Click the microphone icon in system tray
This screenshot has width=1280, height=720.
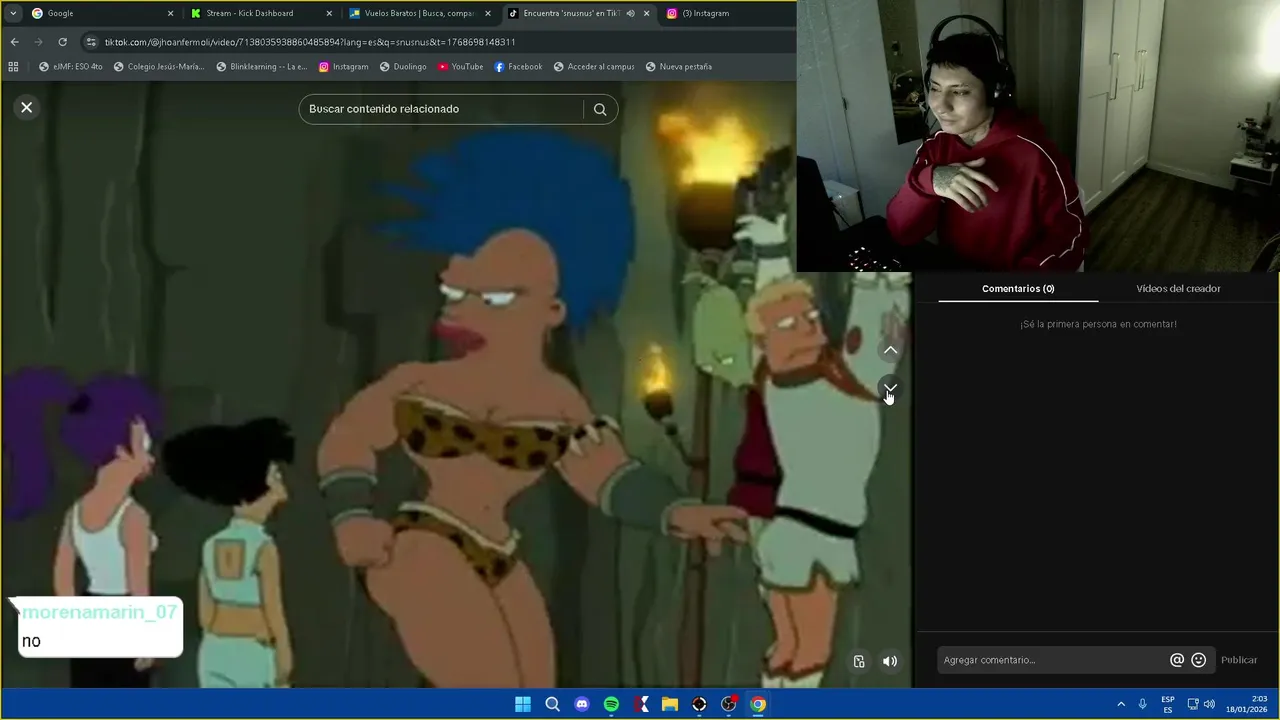[1143, 704]
